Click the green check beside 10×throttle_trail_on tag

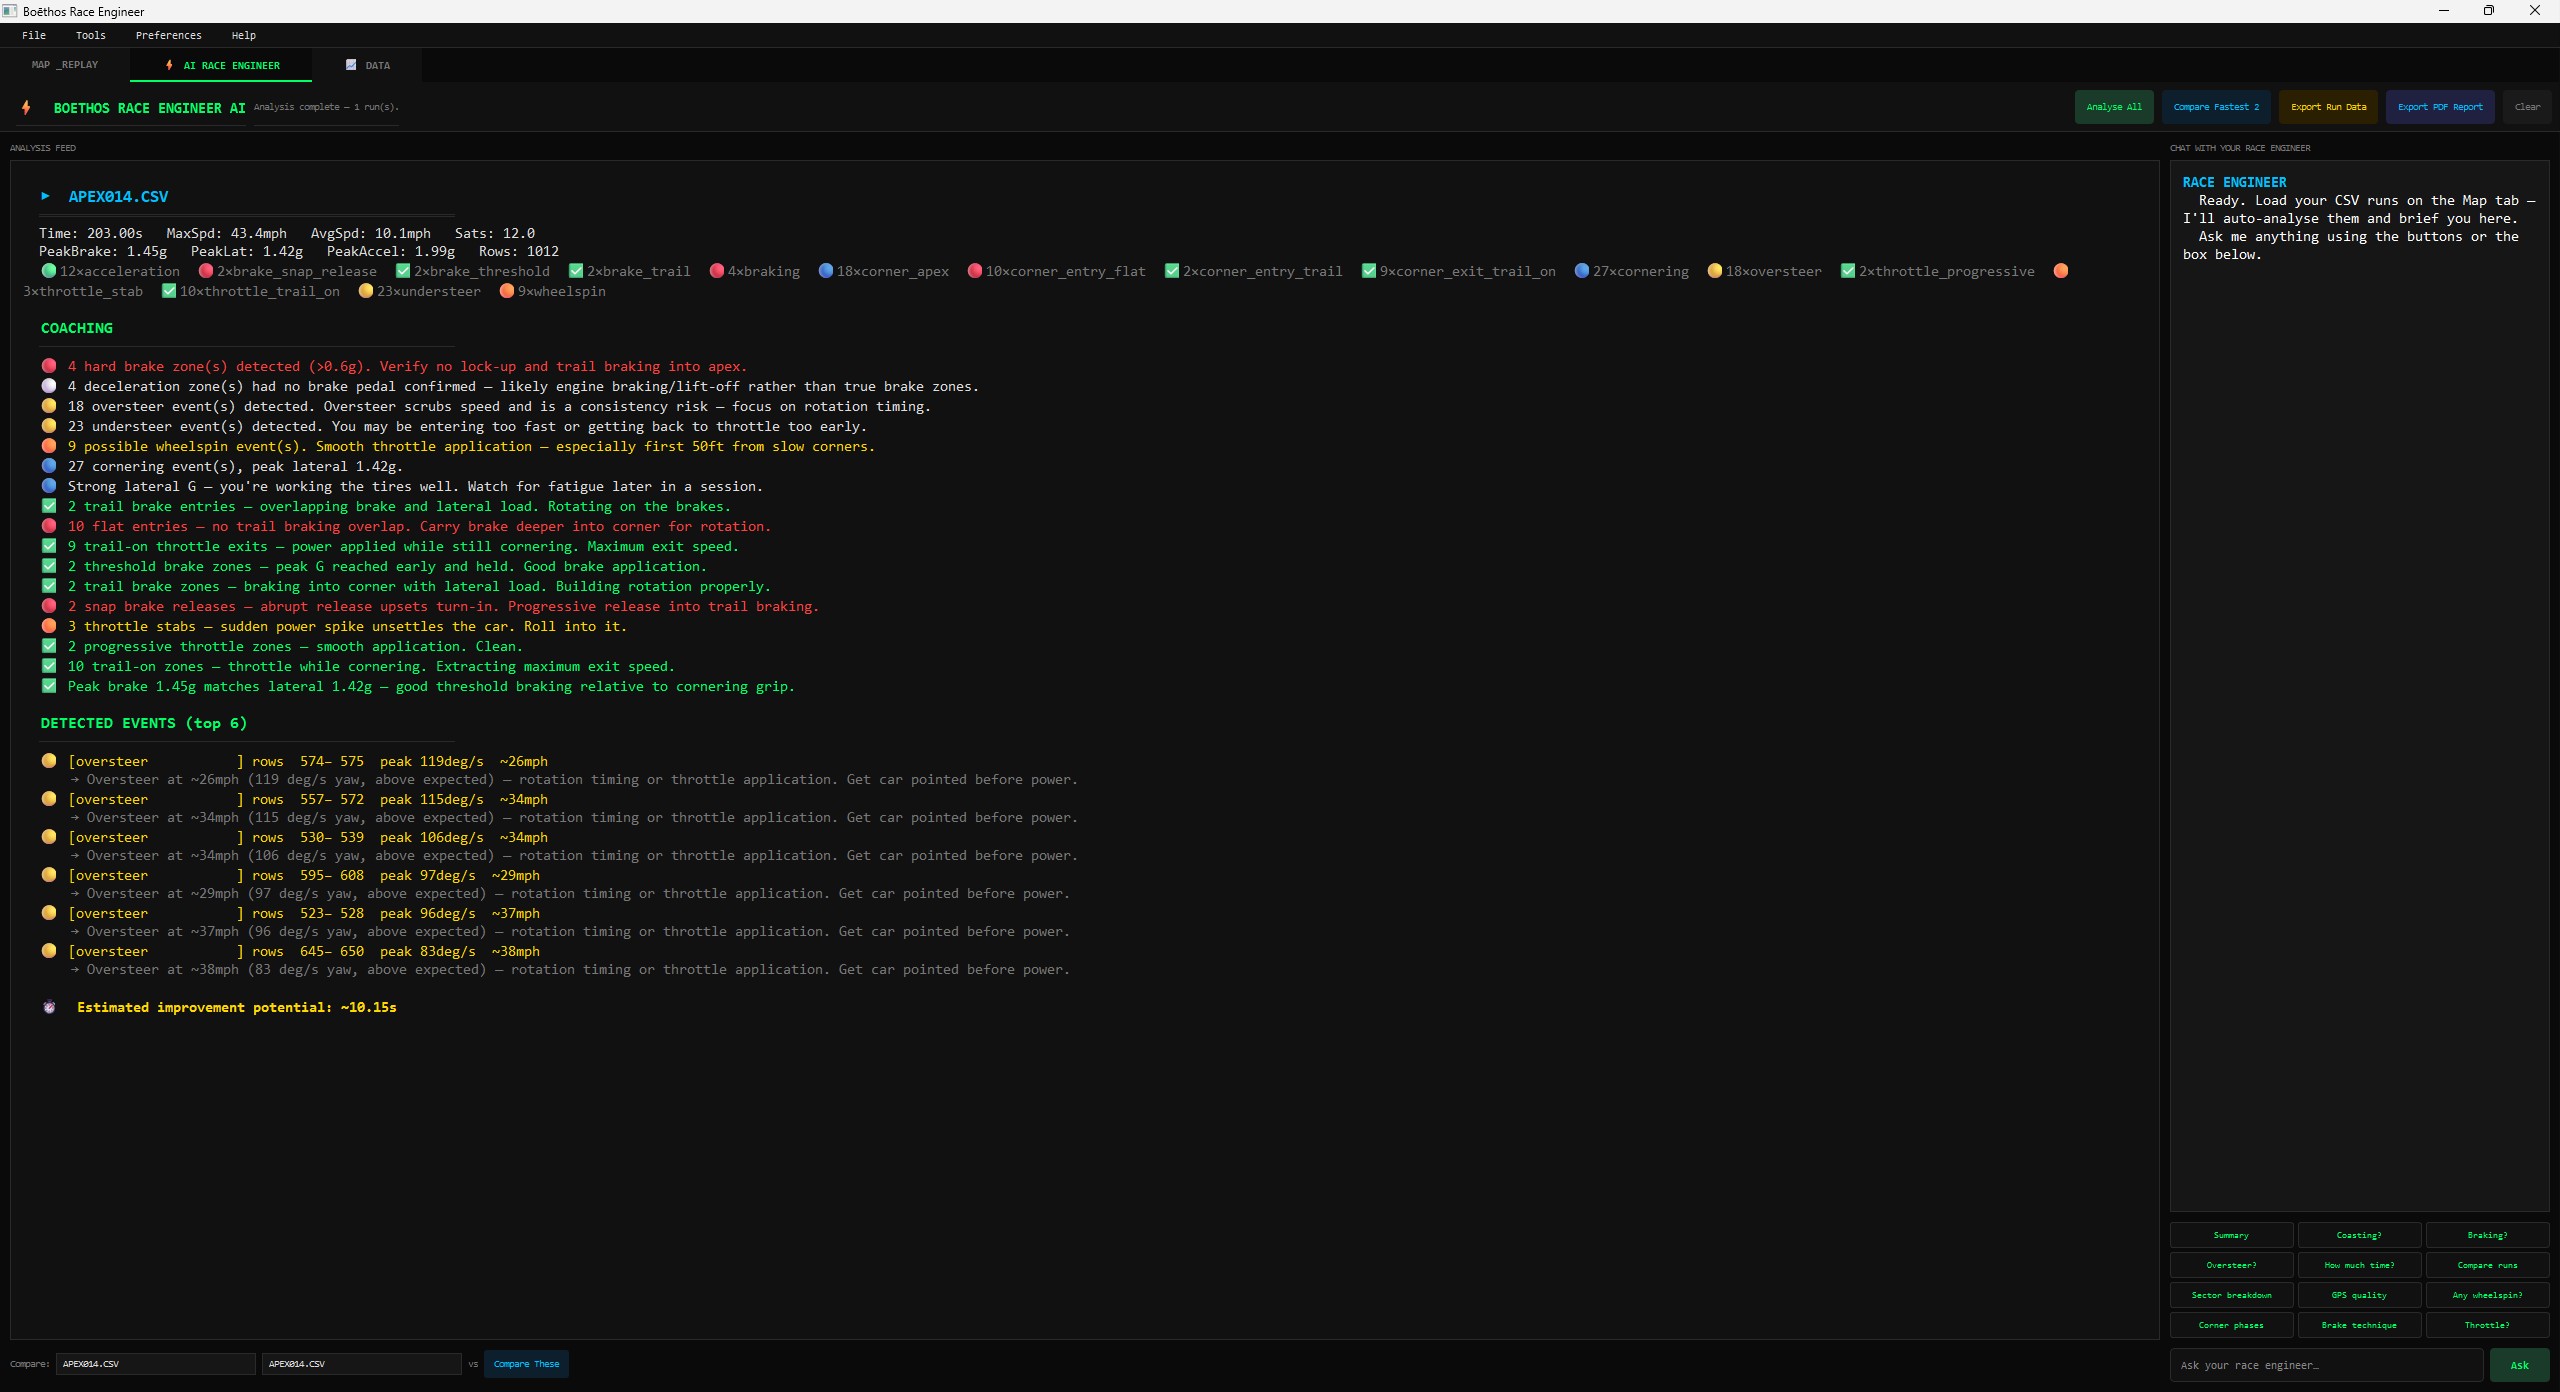tap(169, 291)
